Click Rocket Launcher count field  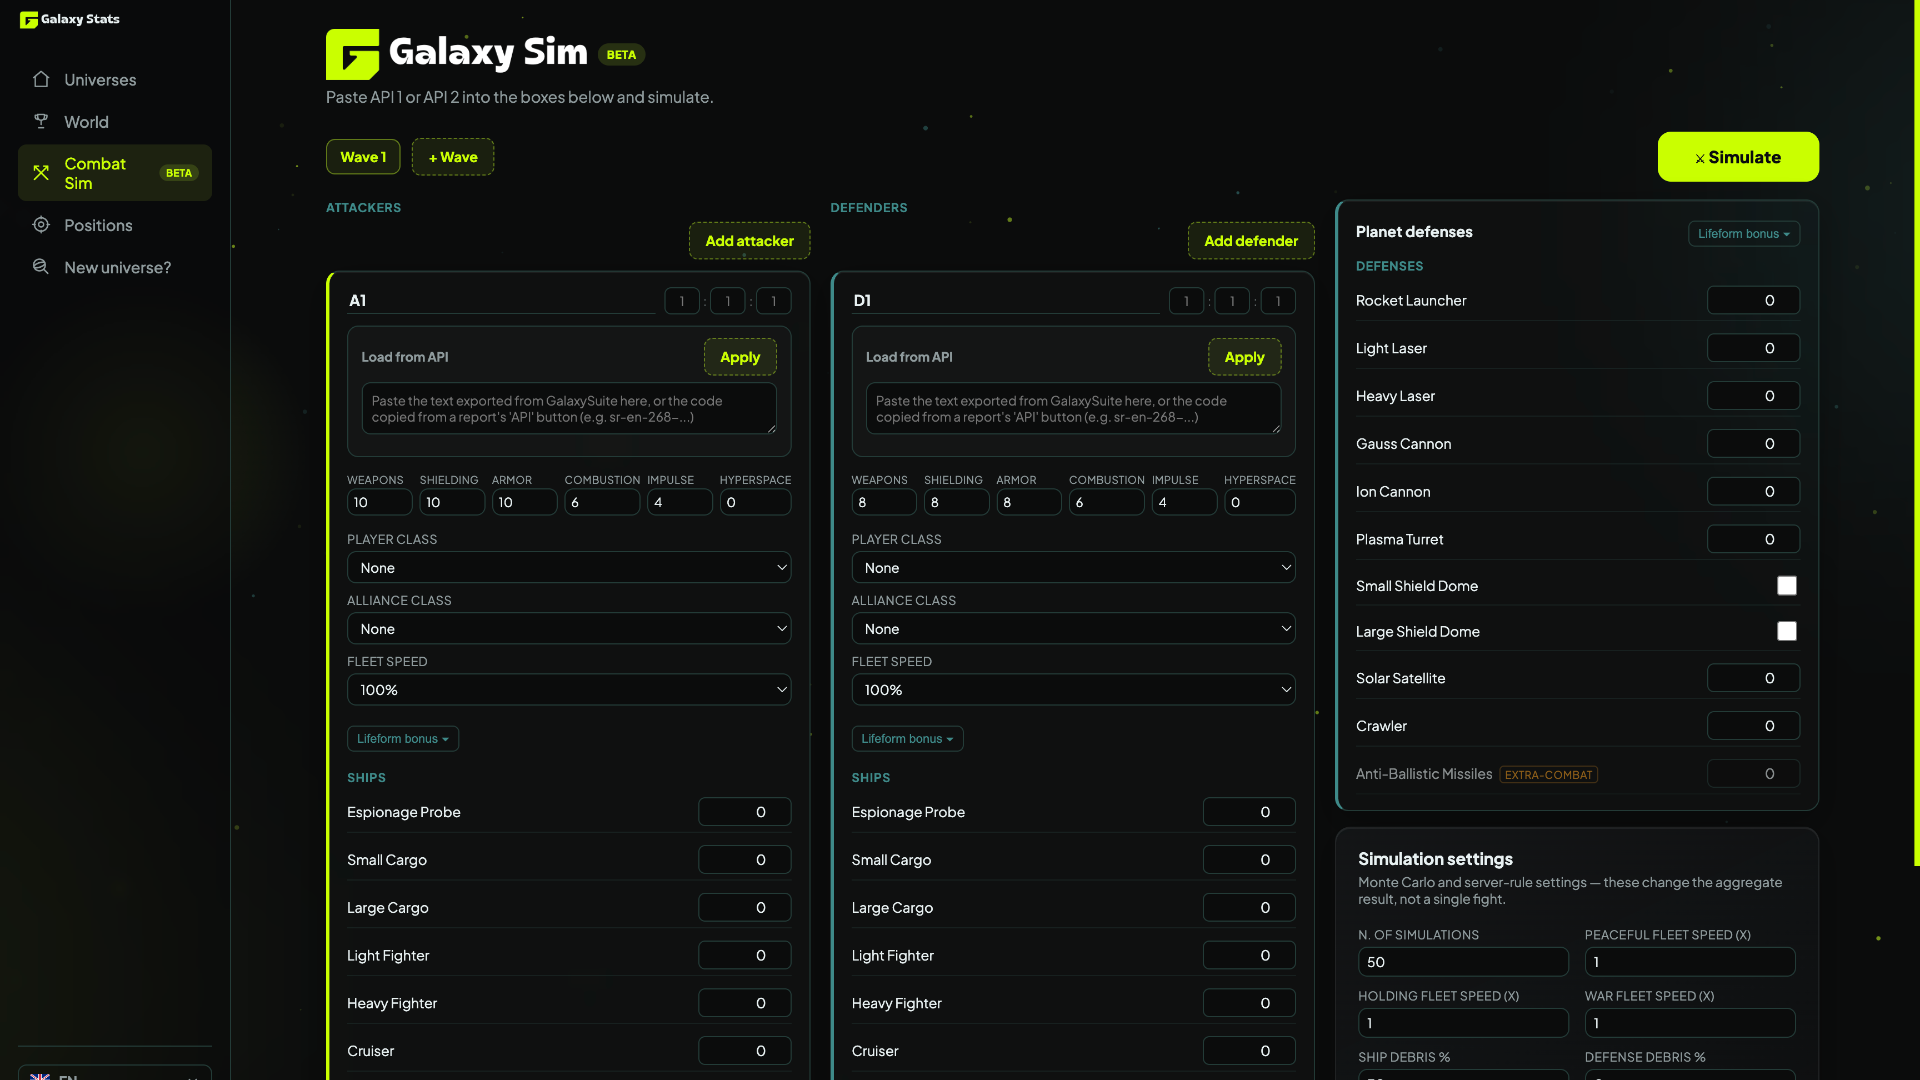pos(1753,301)
